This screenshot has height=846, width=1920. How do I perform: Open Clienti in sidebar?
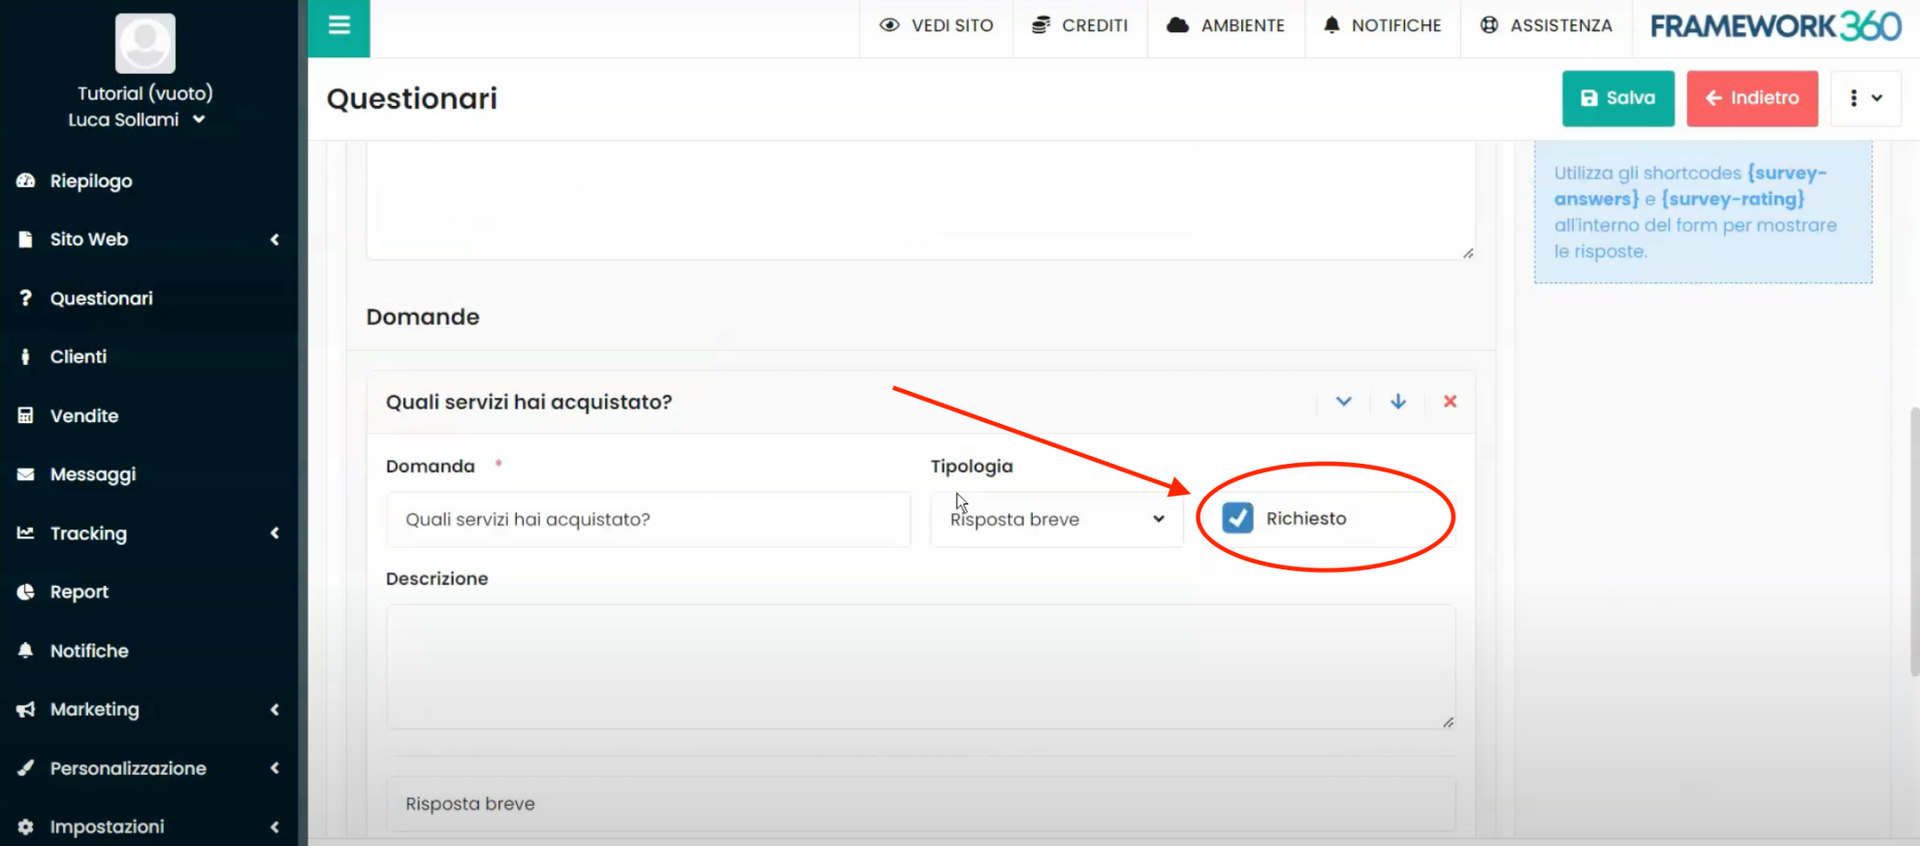pyautogui.click(x=78, y=357)
